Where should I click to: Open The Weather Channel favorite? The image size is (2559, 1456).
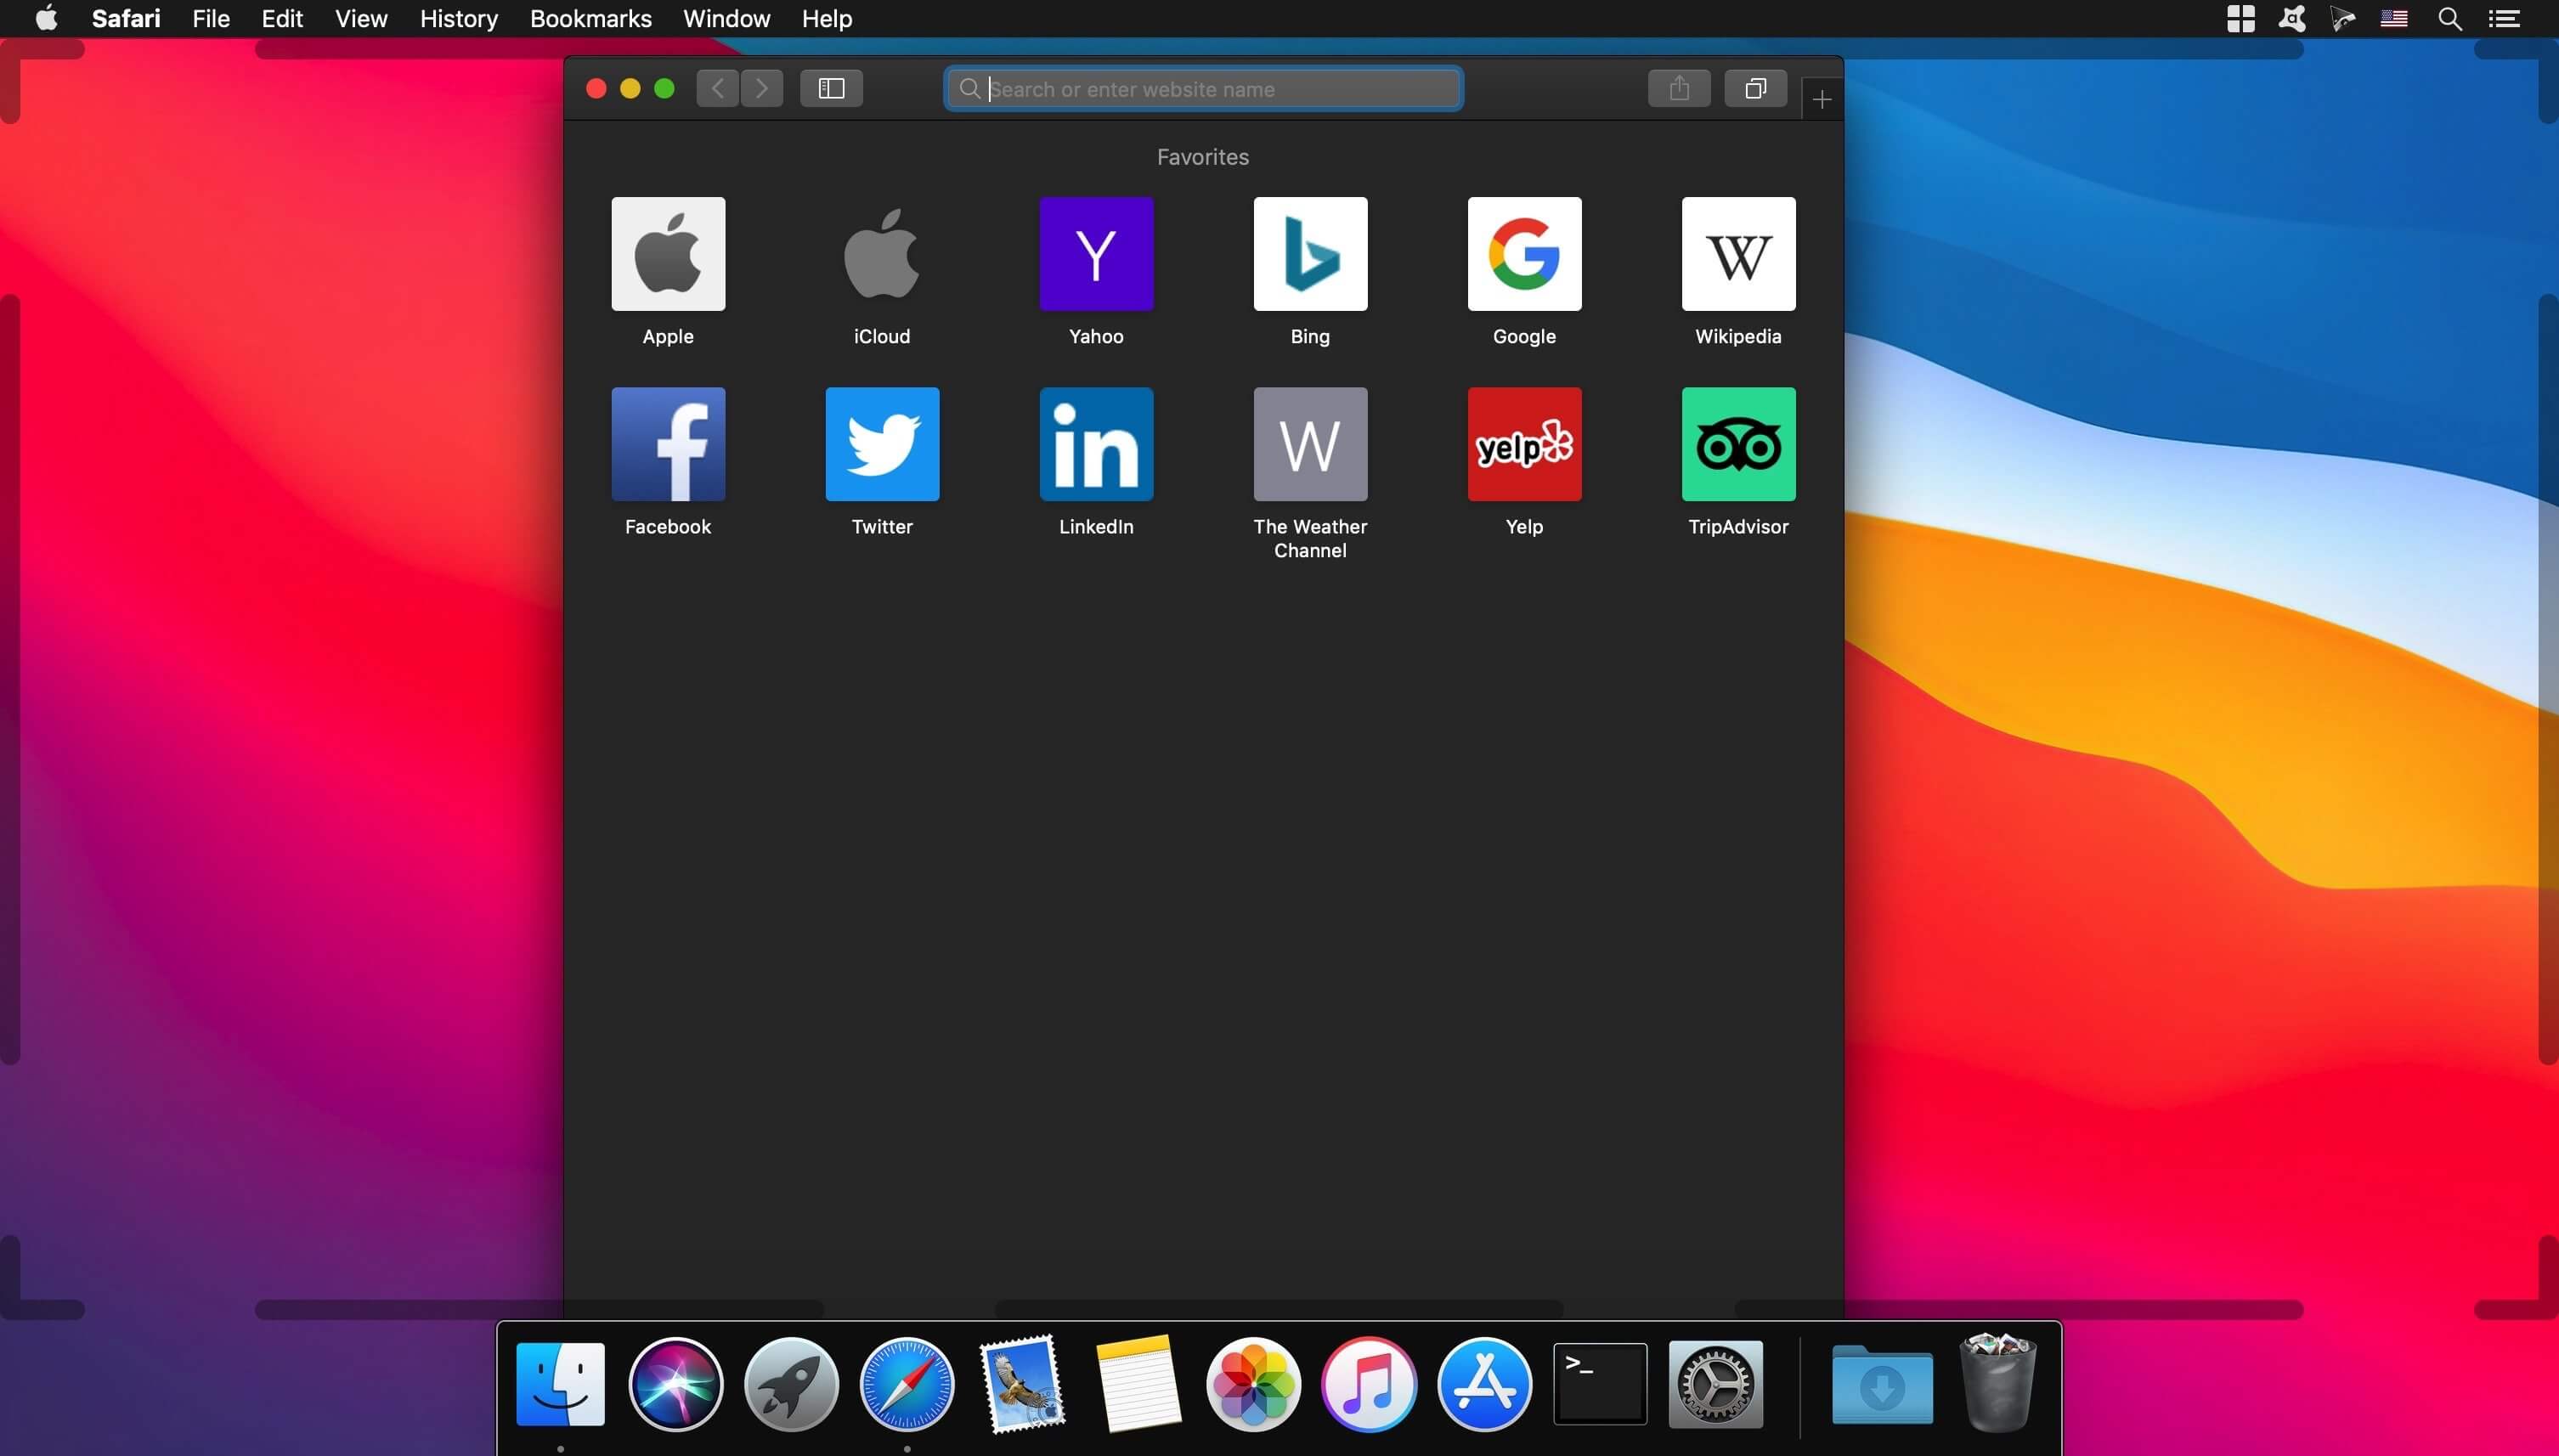(1310, 444)
